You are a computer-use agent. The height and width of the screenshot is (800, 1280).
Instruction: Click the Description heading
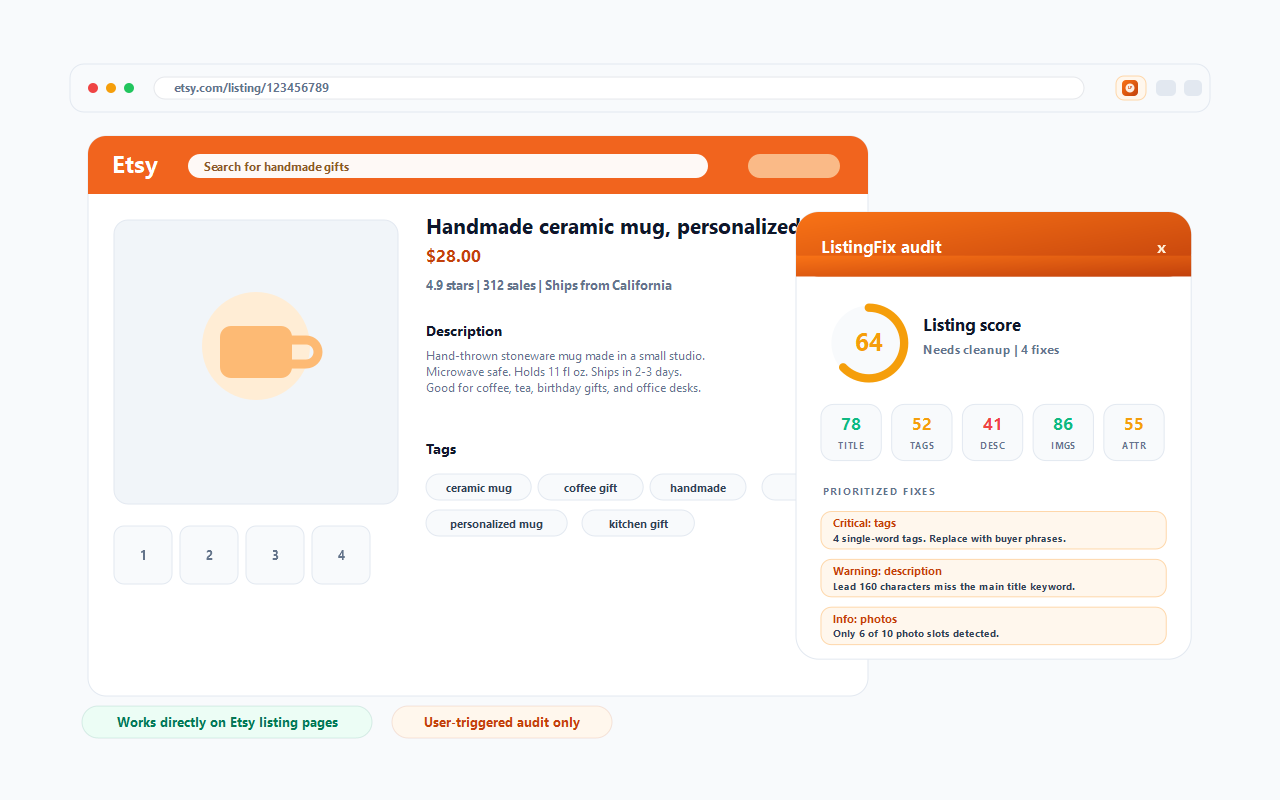coord(464,331)
